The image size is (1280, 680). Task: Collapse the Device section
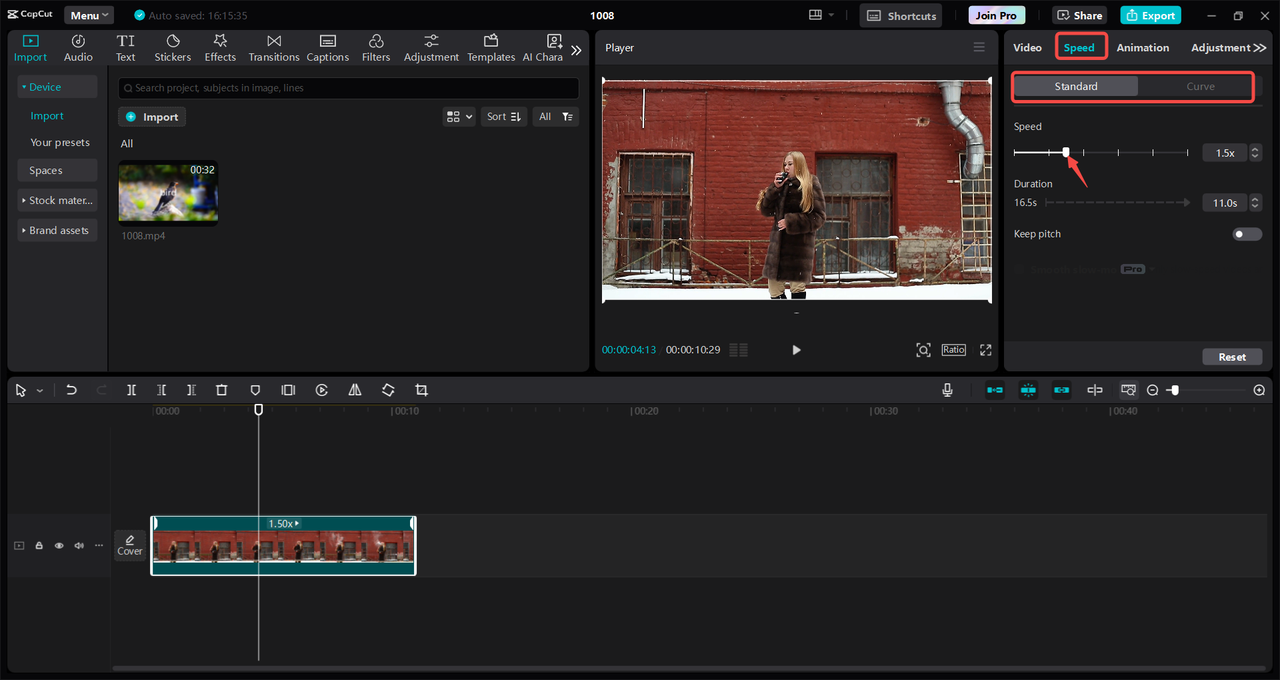coord(57,87)
